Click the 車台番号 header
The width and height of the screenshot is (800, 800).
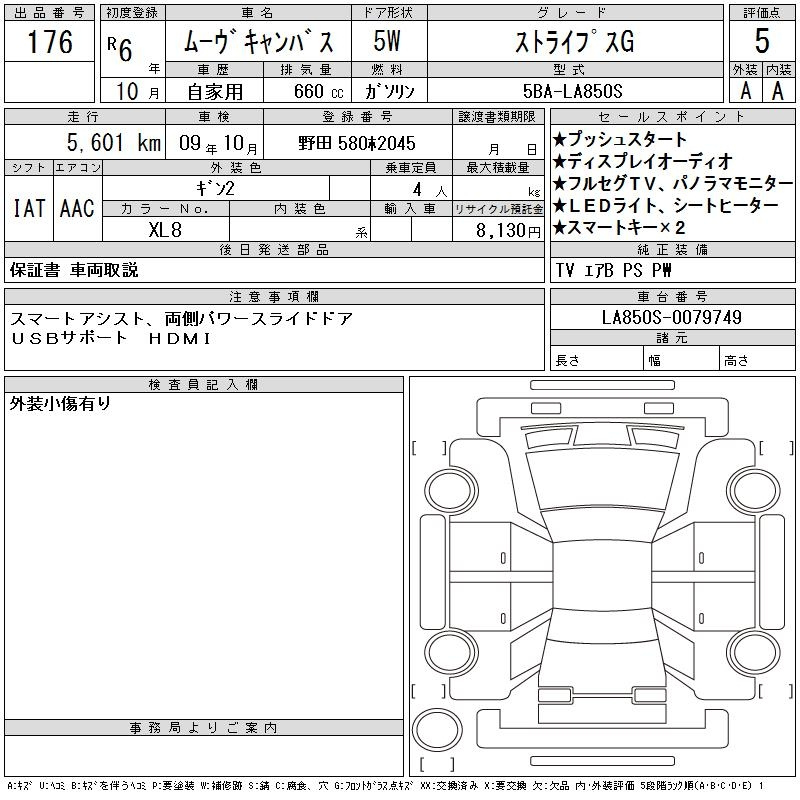click(672, 296)
